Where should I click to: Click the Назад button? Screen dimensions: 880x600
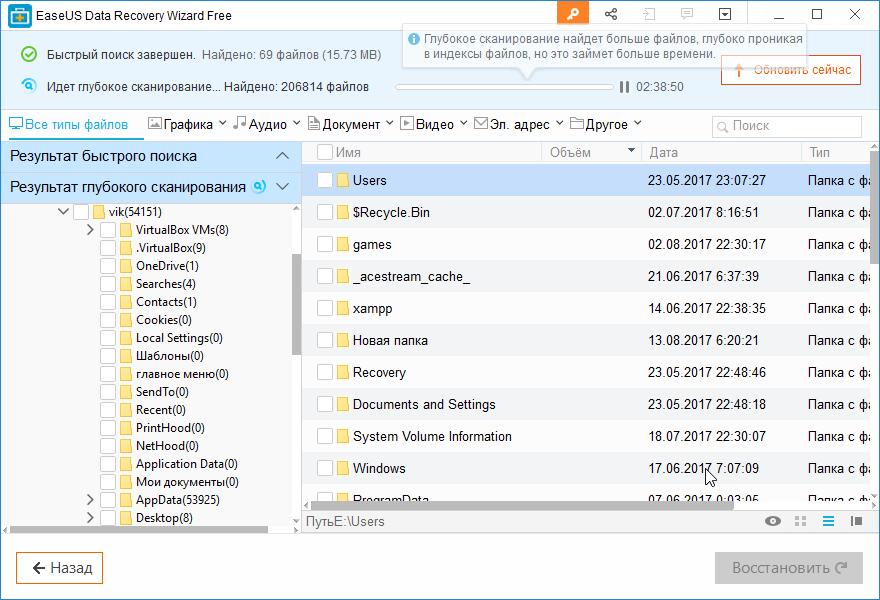click(59, 568)
